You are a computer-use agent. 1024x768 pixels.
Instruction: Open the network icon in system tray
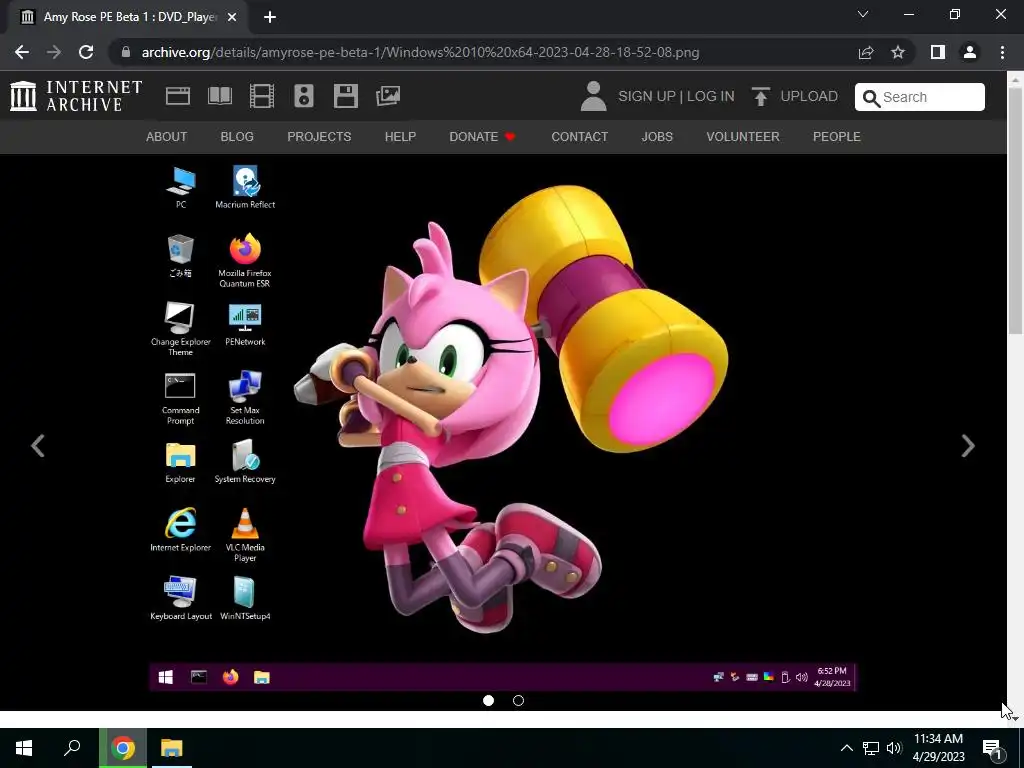pos(871,748)
